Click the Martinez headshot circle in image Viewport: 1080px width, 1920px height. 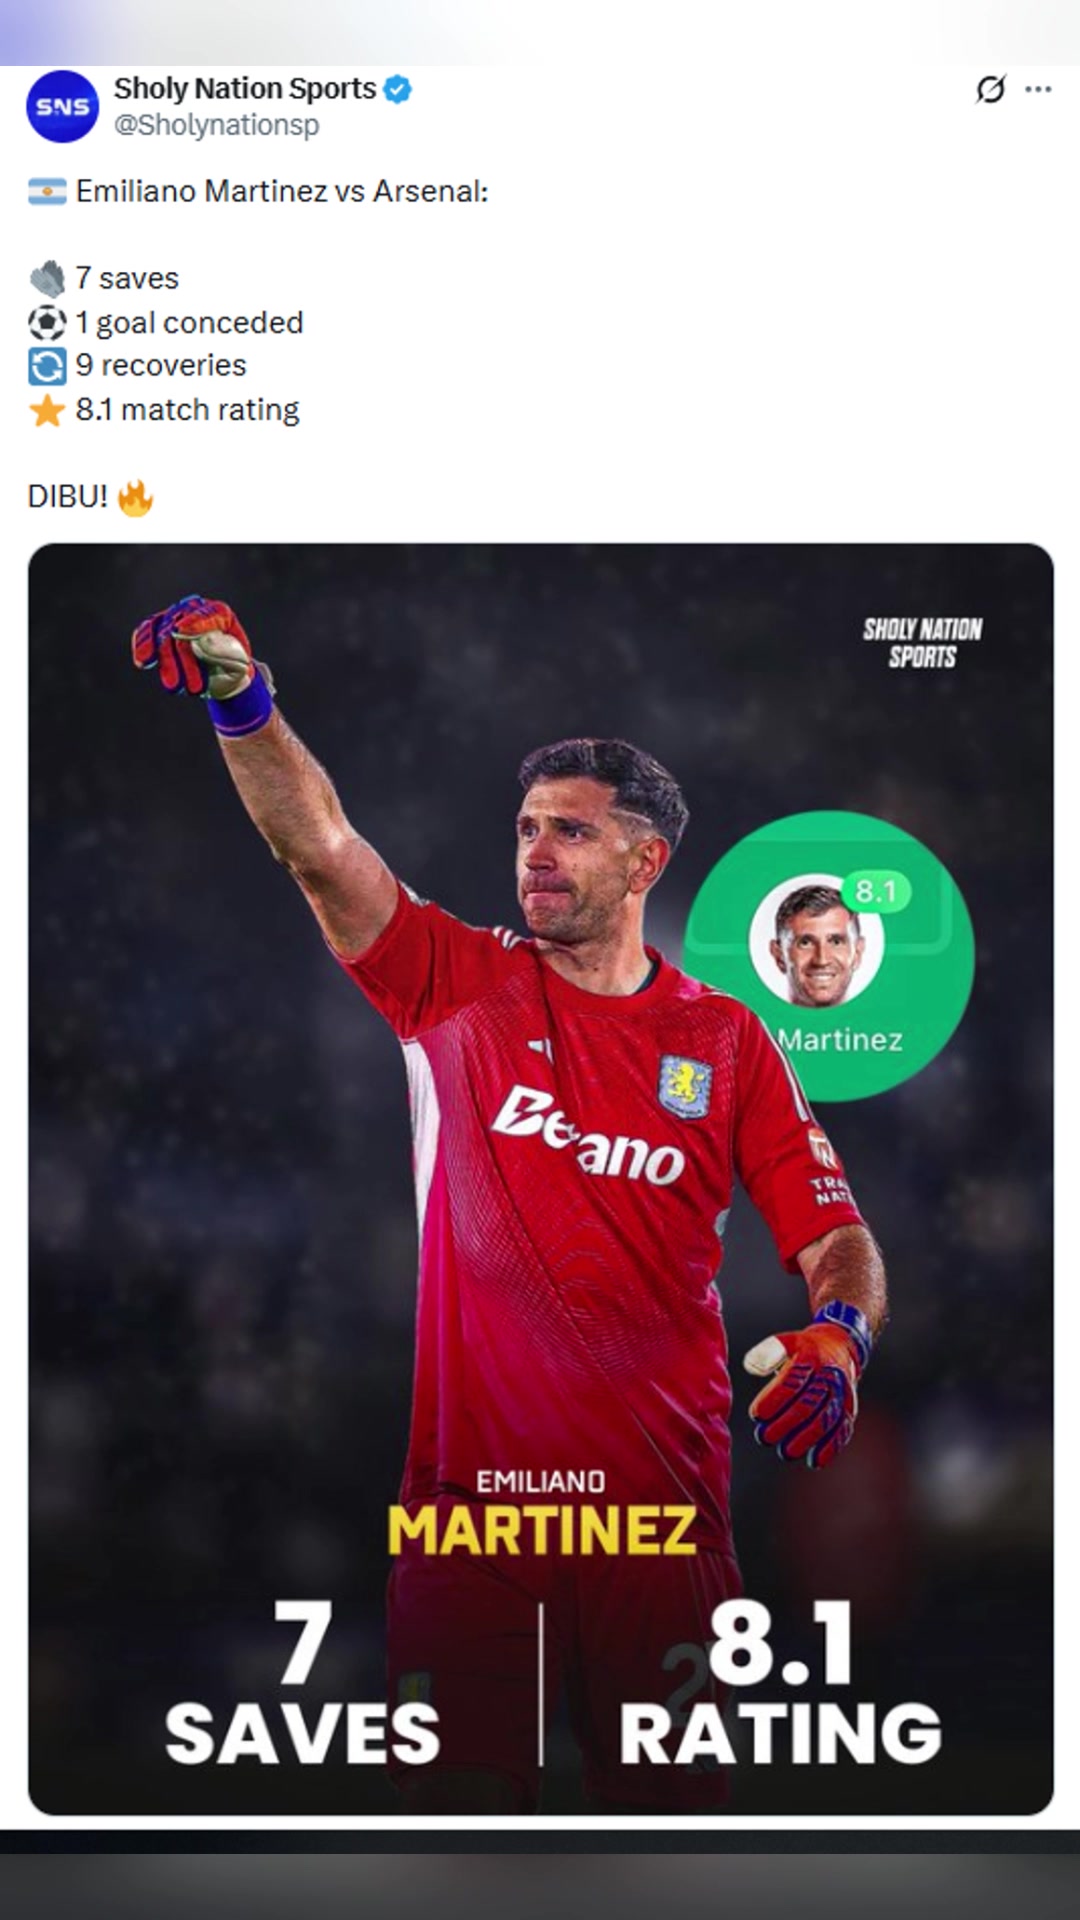pyautogui.click(x=817, y=944)
